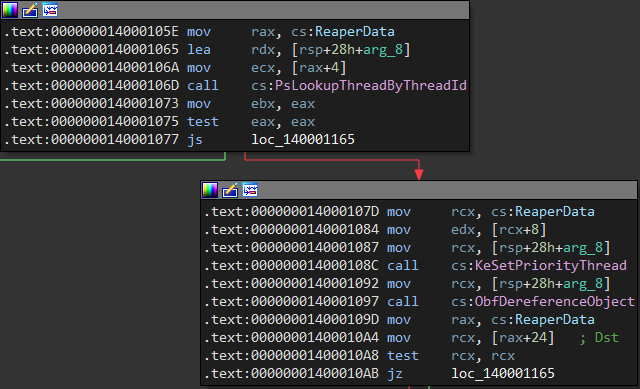Click the group nodes icon in top block

point(50,10)
